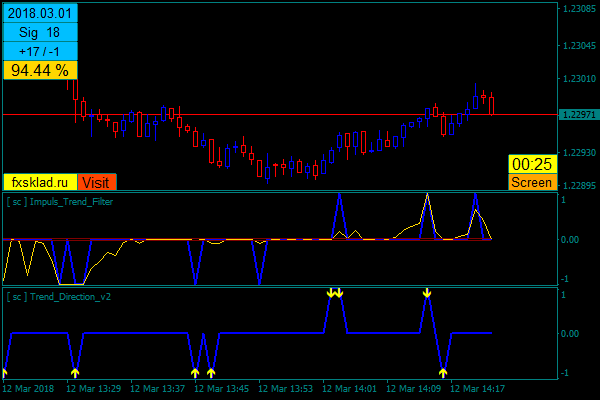The width and height of the screenshot is (600, 400).
Task: Click the 12 Mar 13:29 time label
Action: coord(94,389)
